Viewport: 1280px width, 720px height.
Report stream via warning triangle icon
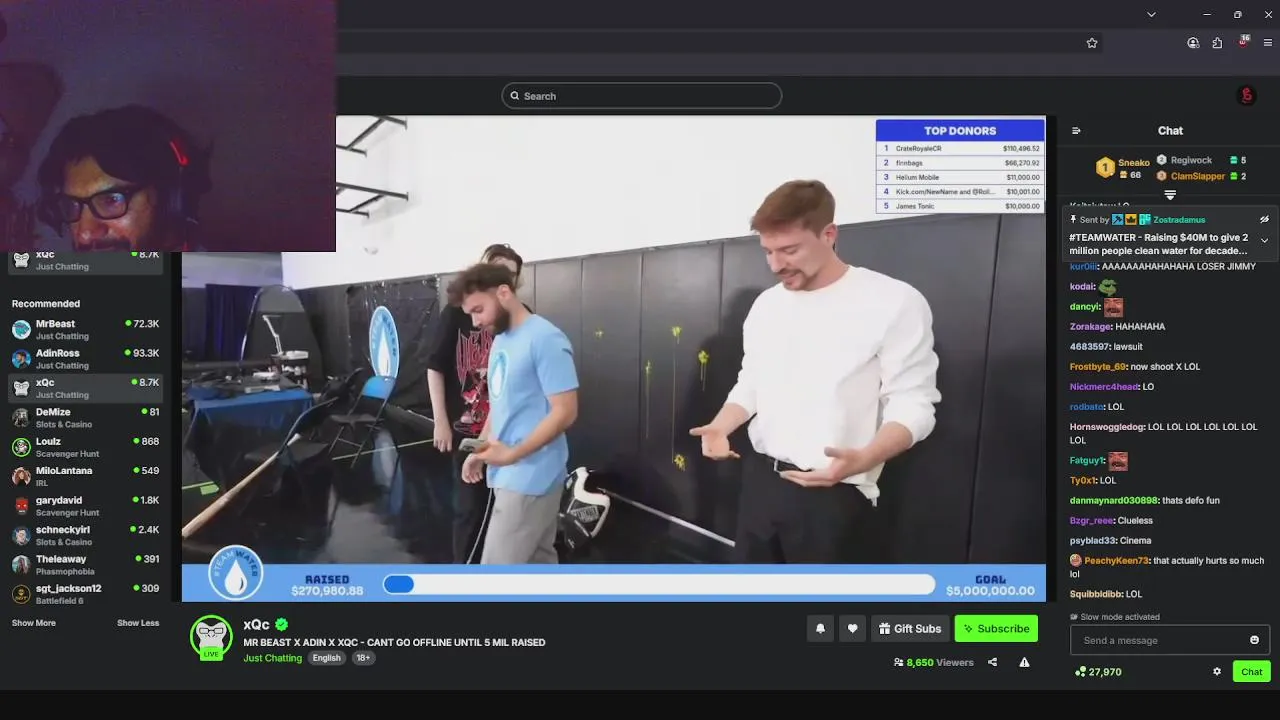[x=1024, y=662]
